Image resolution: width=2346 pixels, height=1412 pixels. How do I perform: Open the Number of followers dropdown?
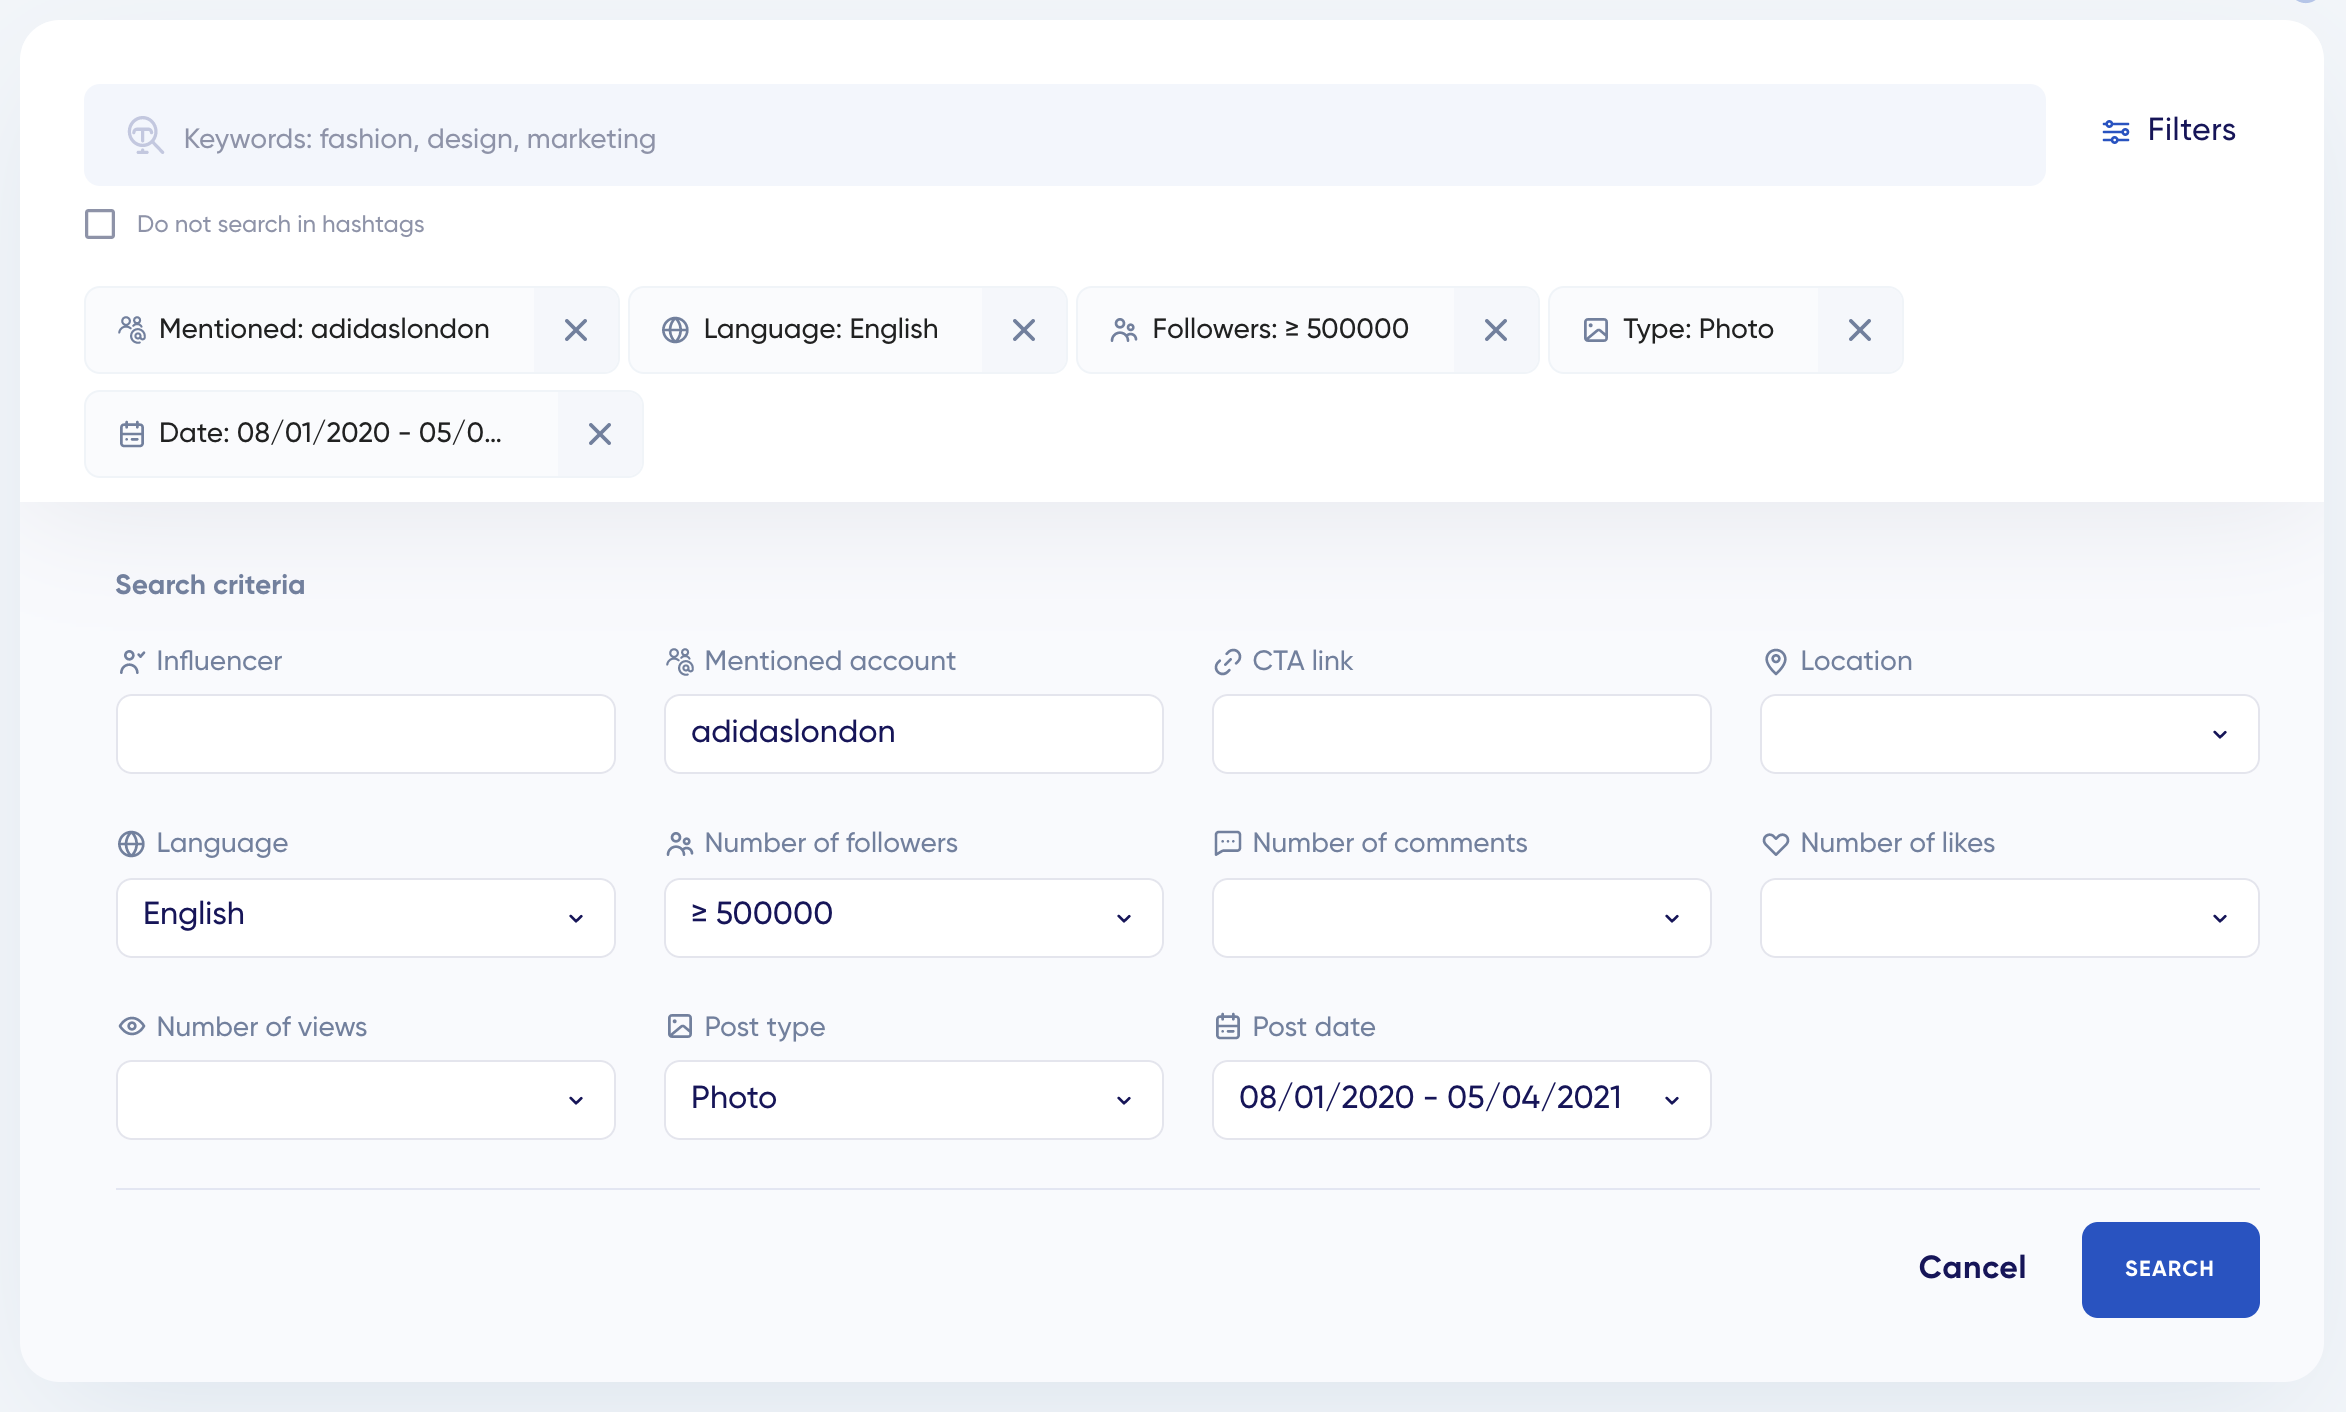point(913,917)
